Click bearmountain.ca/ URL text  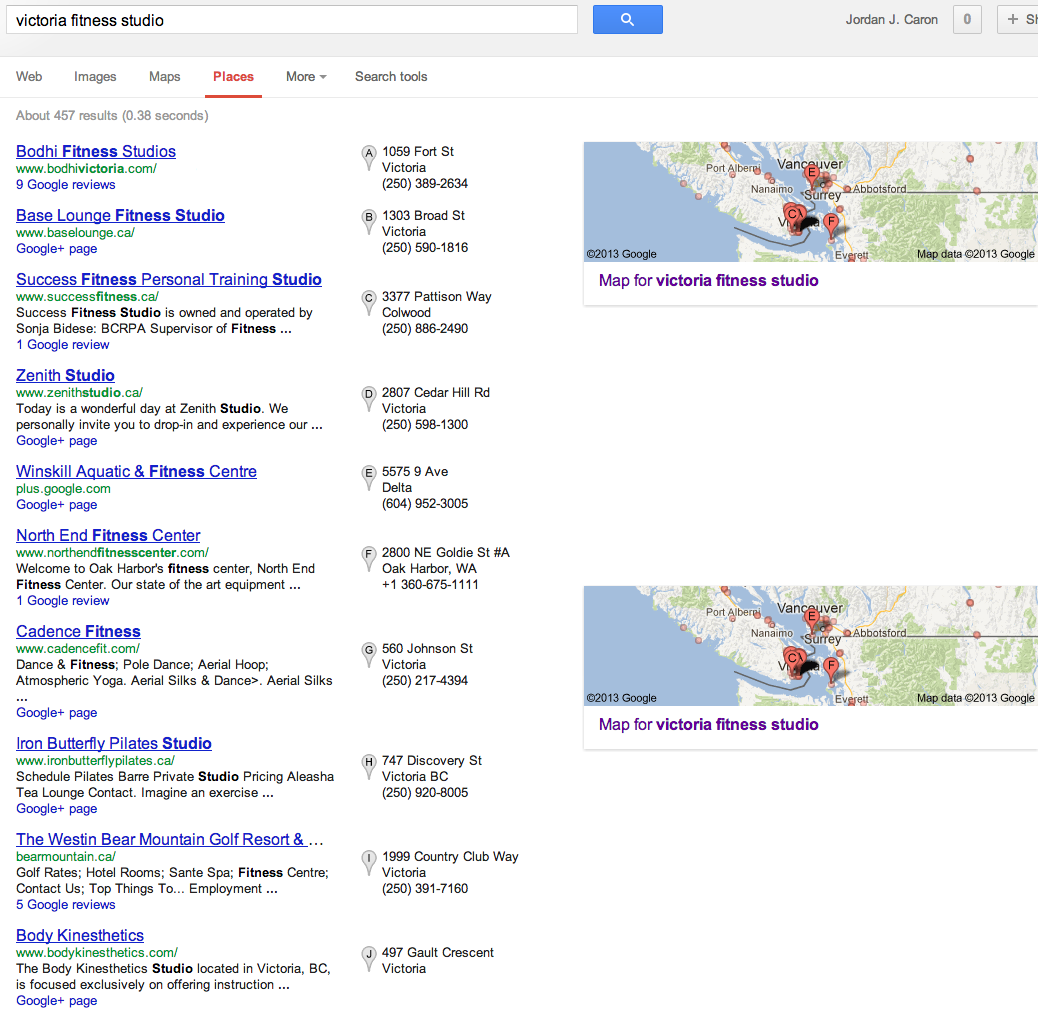[66, 857]
